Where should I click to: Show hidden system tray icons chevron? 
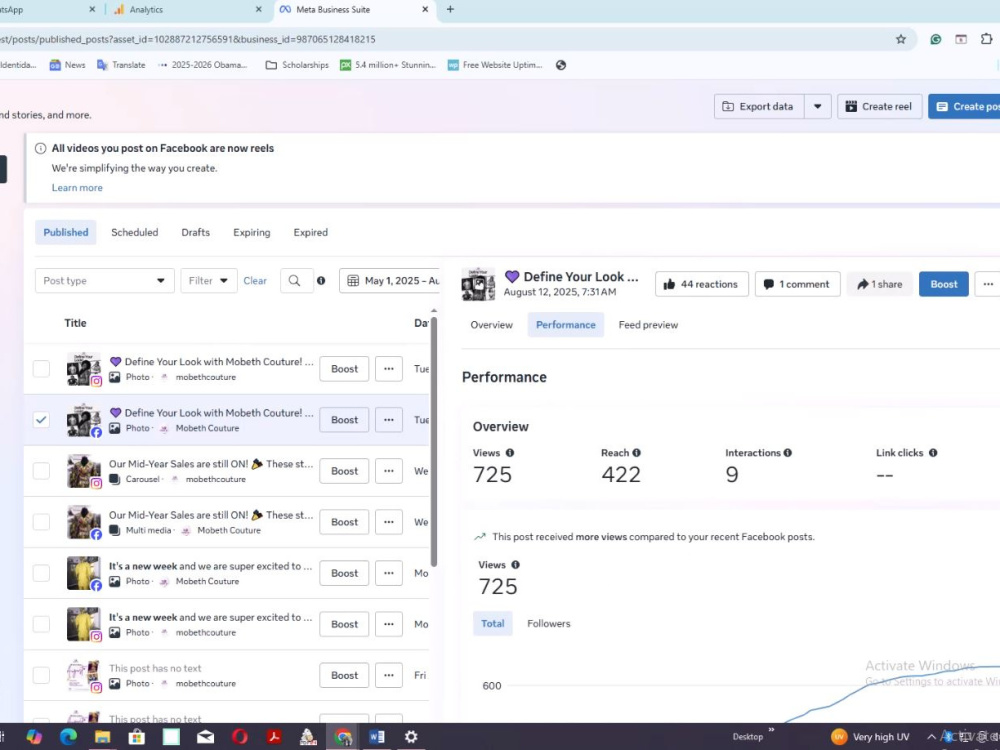point(931,737)
